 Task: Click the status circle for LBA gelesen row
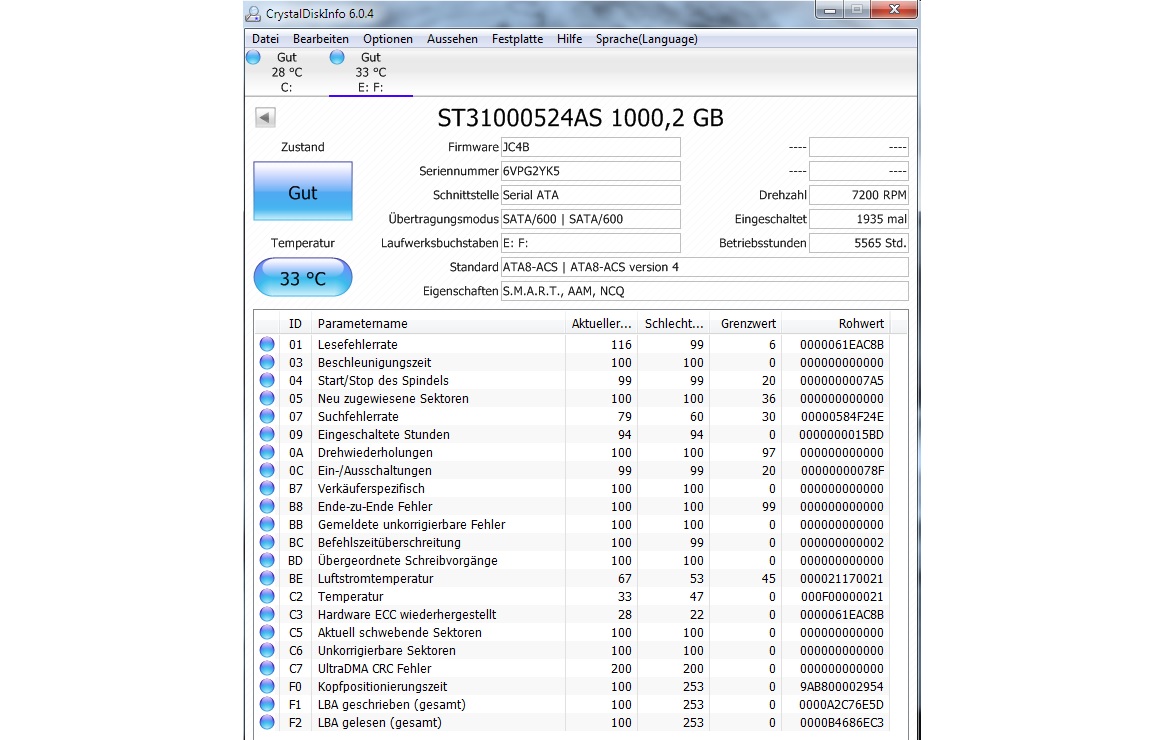267,722
